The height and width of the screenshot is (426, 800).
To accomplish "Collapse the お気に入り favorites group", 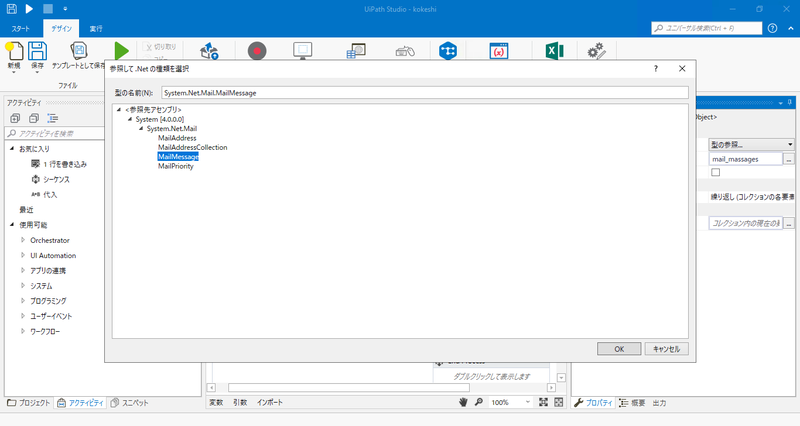I will tap(12, 148).
